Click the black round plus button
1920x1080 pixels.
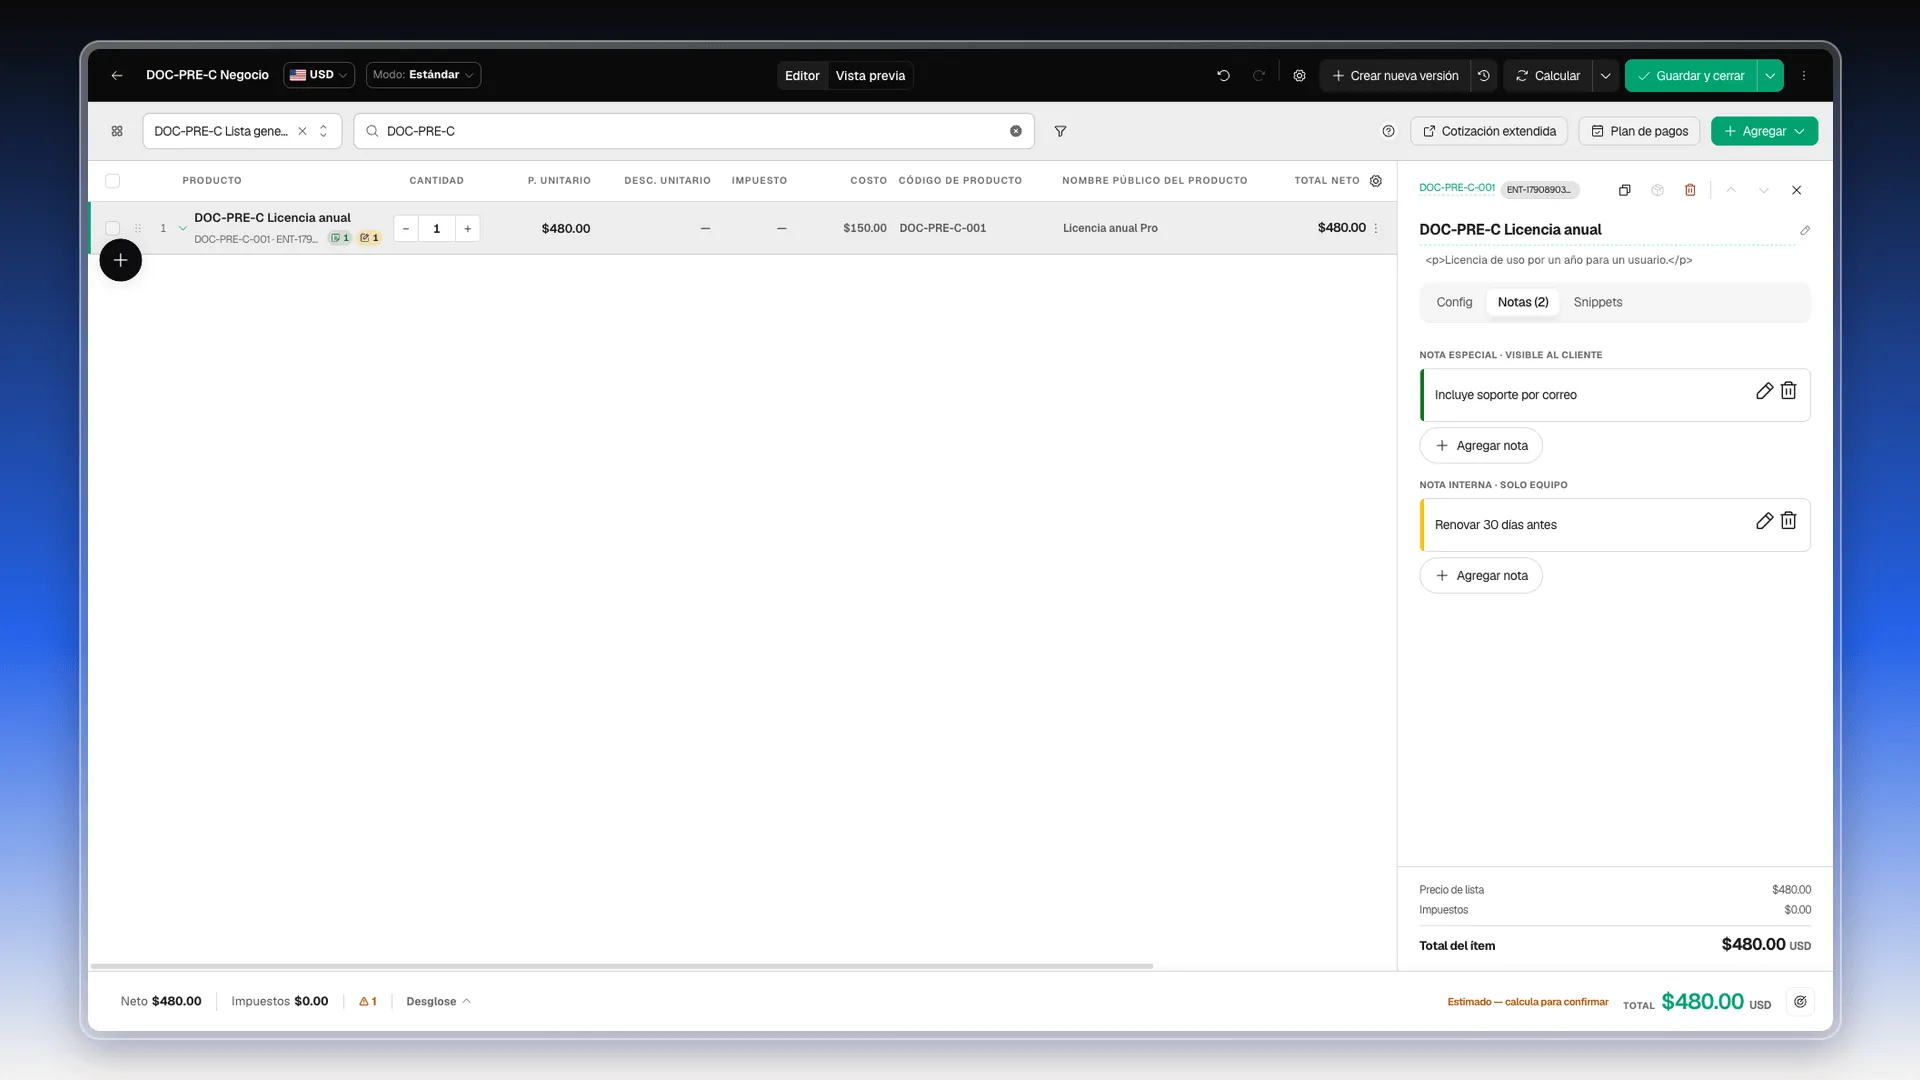pos(120,260)
